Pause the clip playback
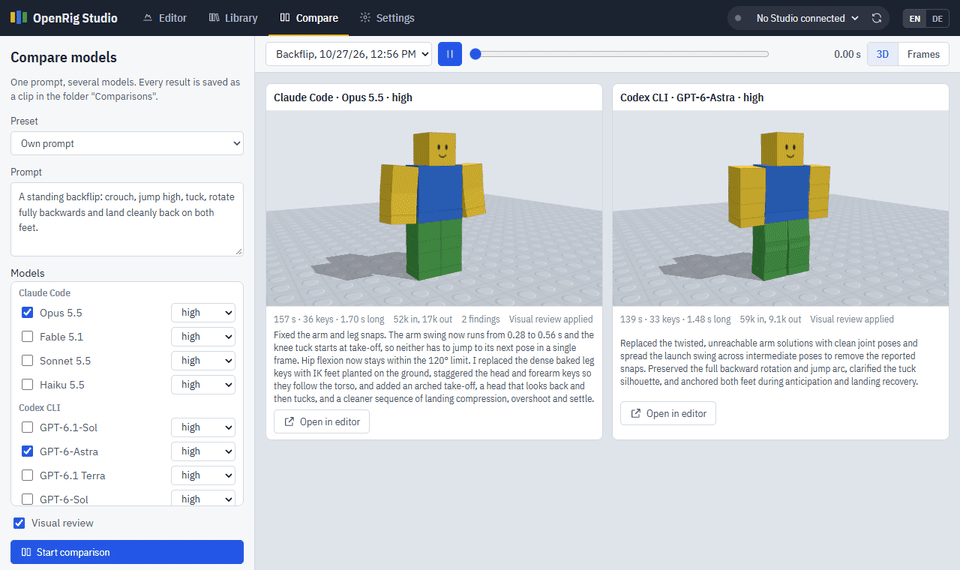Image resolution: width=960 pixels, height=570 pixels. pos(450,54)
